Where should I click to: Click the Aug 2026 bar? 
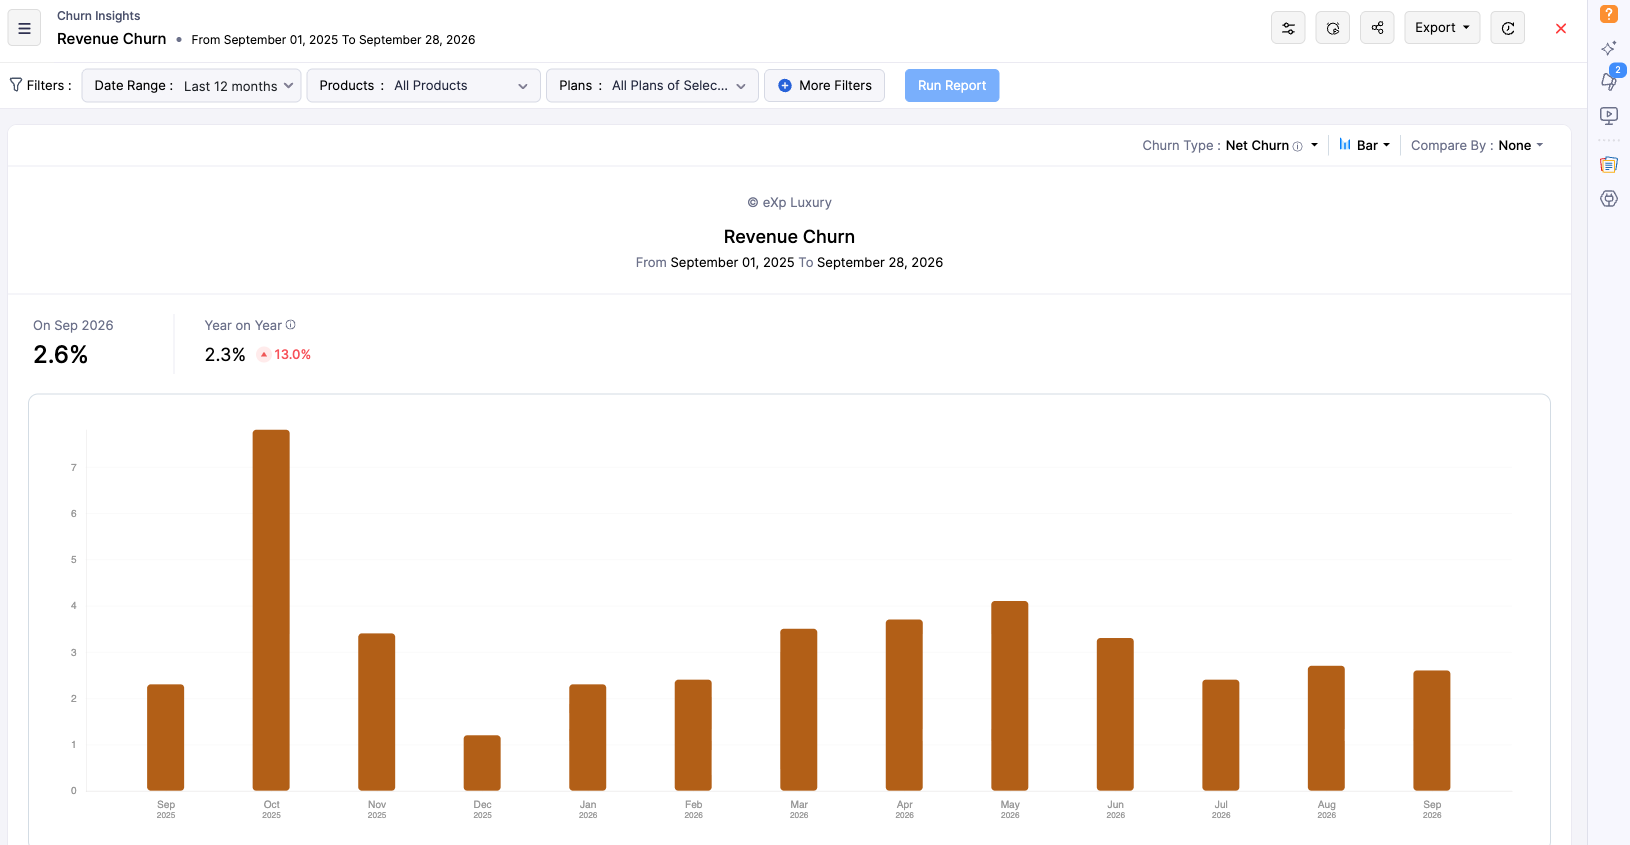(1326, 728)
